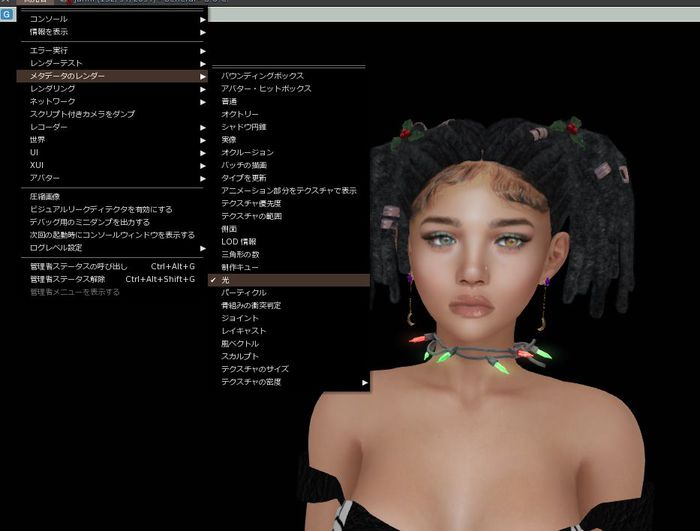Open the エラー実行 submenu

pos(112,50)
